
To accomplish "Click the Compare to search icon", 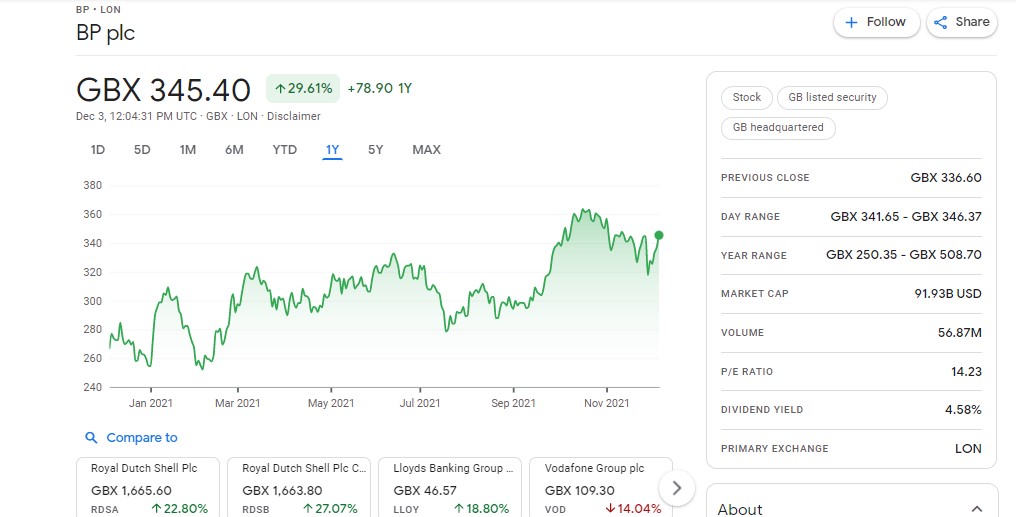I will [91, 438].
